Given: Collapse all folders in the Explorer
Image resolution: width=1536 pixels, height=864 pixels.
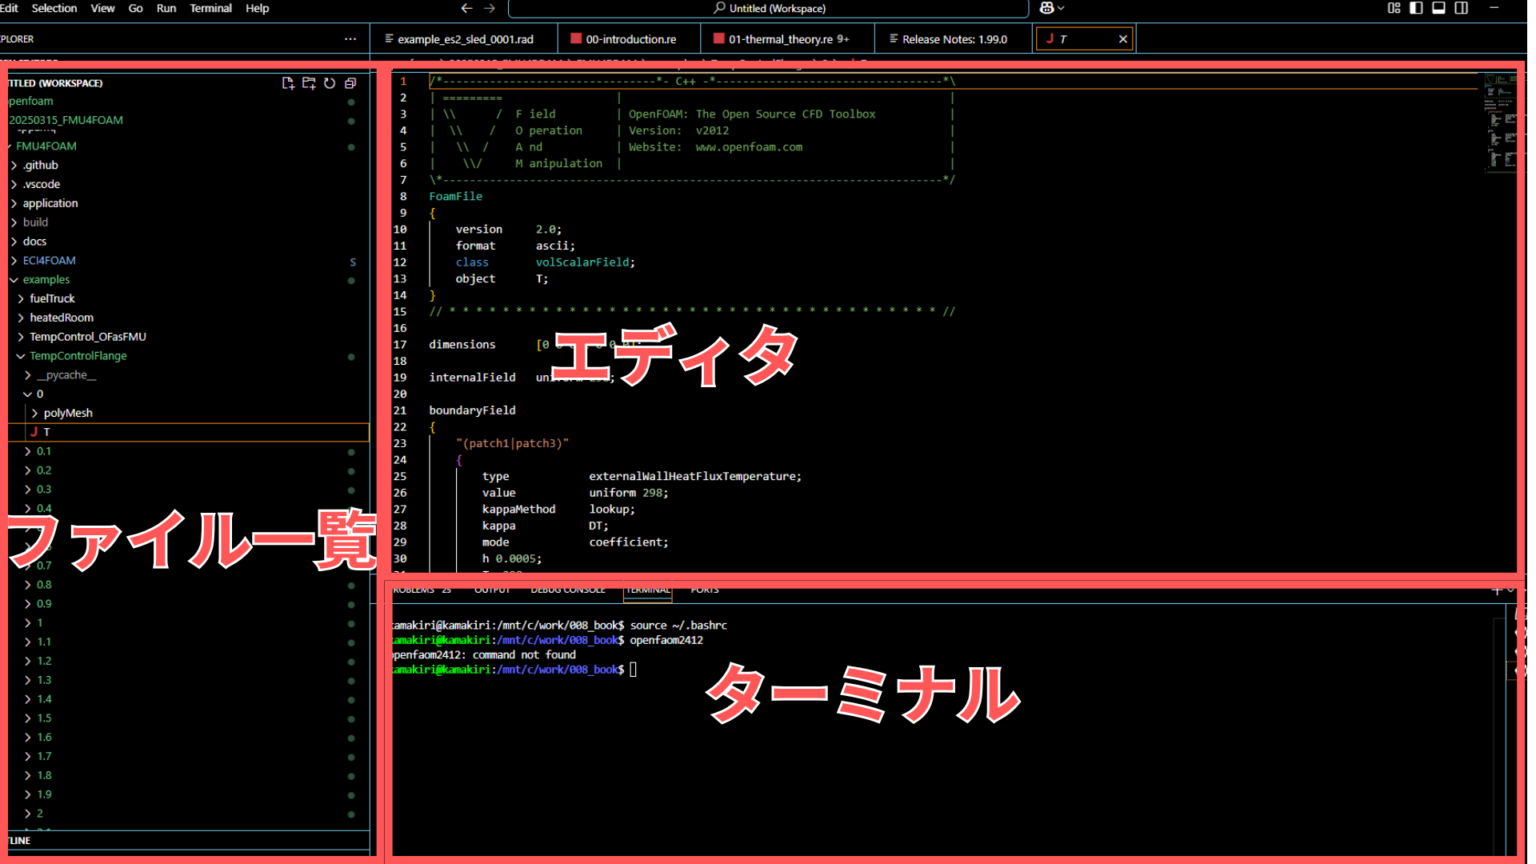Looking at the screenshot, I should [350, 84].
